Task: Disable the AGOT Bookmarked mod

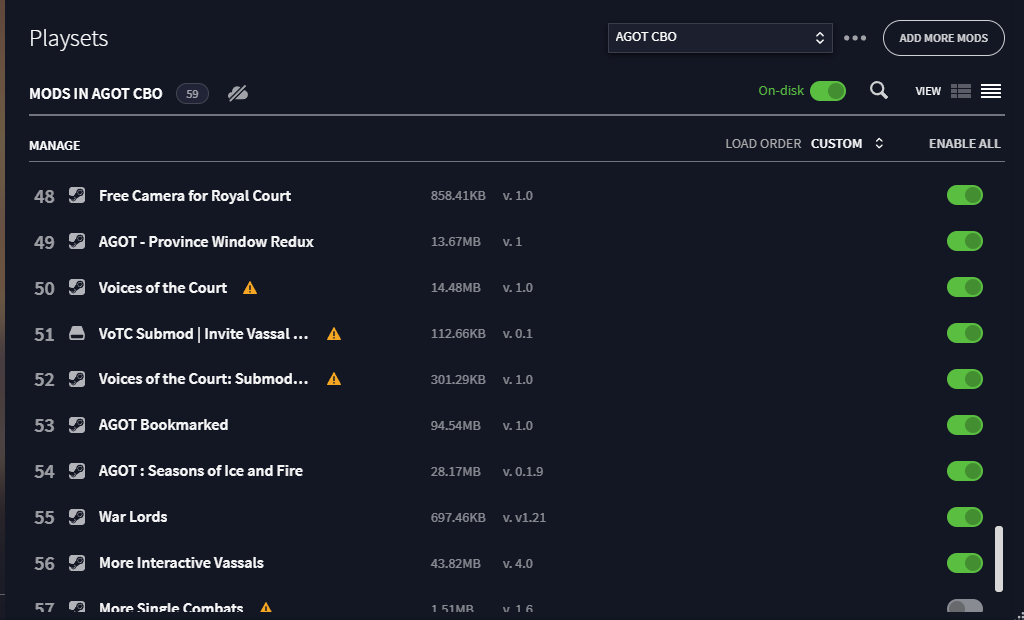Action: (x=965, y=425)
